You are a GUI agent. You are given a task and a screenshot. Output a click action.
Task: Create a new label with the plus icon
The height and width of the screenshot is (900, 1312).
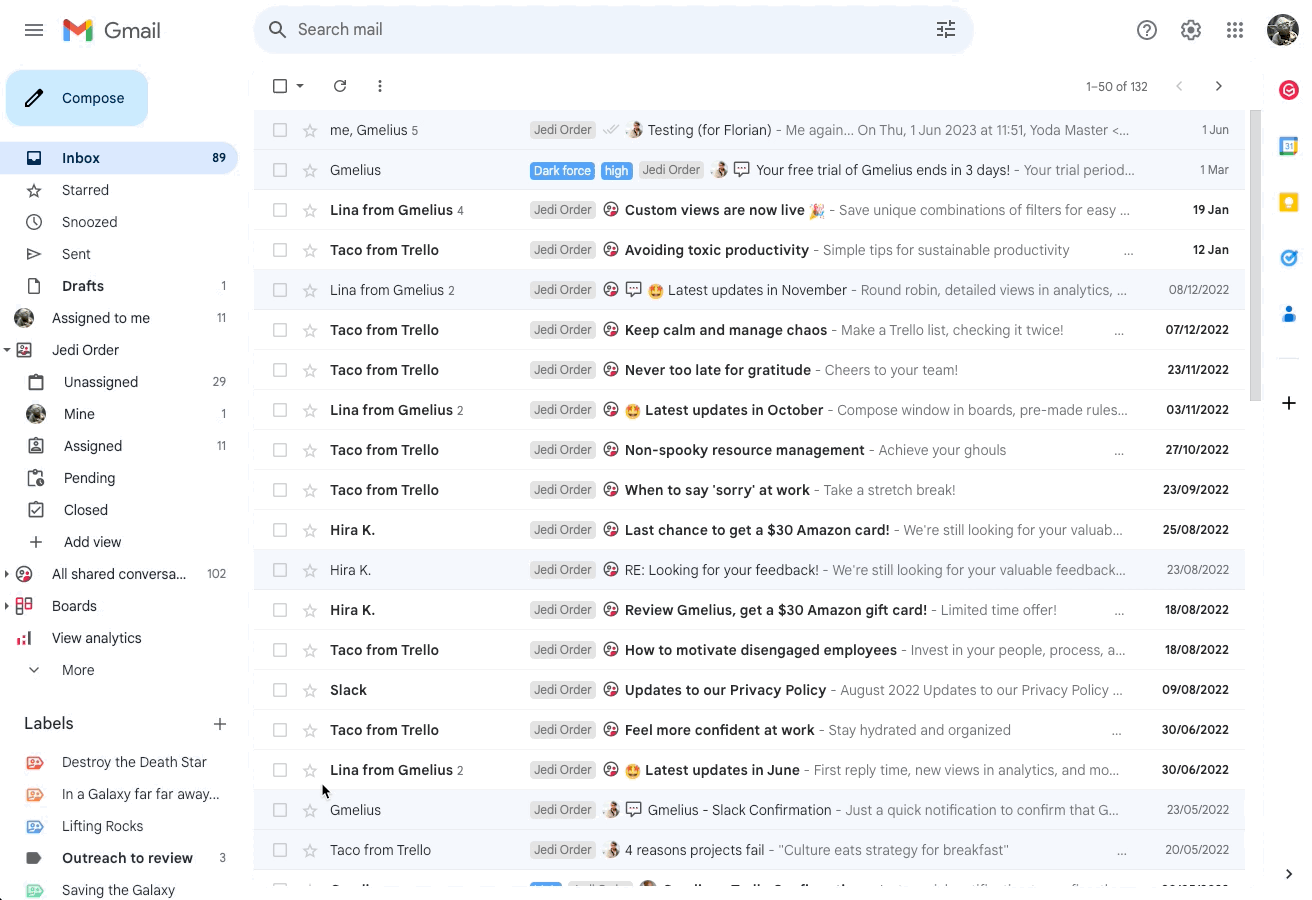pyautogui.click(x=220, y=724)
